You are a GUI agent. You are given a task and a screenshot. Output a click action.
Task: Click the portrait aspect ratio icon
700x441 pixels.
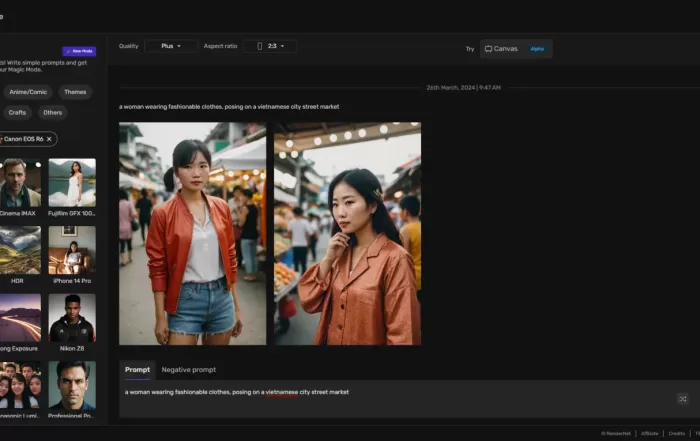259,46
